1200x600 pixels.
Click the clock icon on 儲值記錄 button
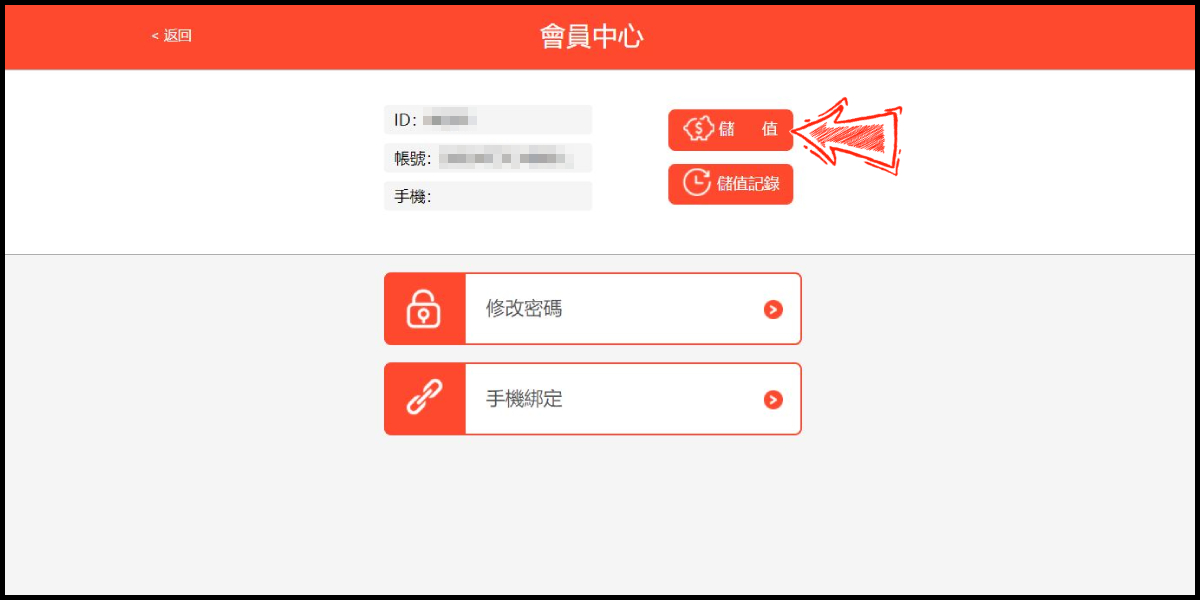point(697,182)
